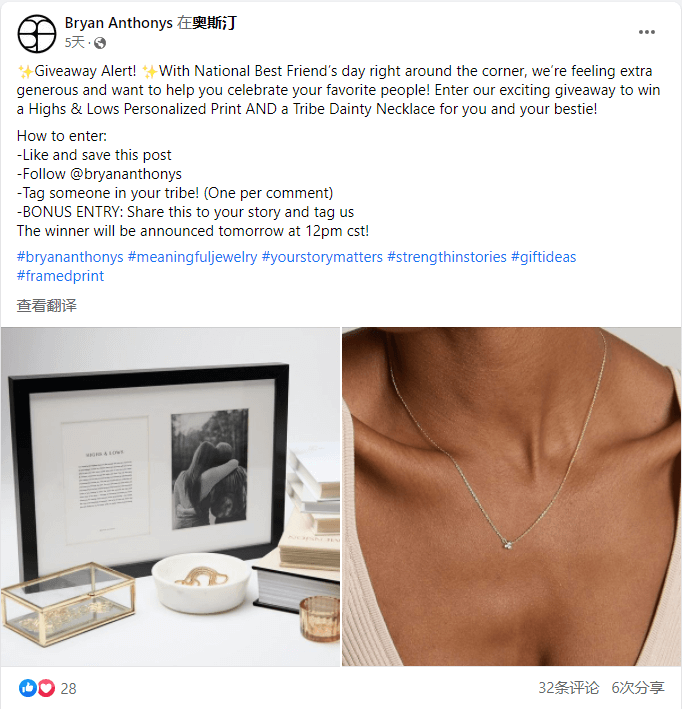Click the red heart Love reaction icon
682x709 pixels.
[46, 688]
